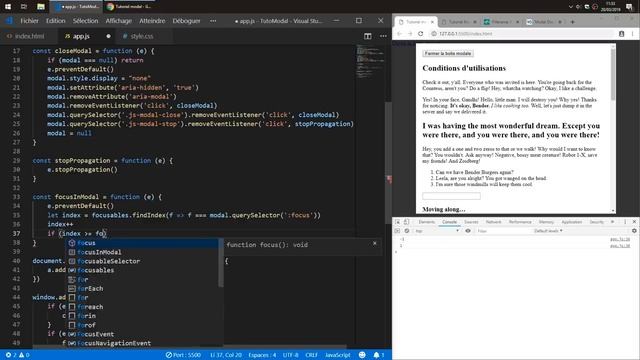640x360 pixels.
Task: Open the Déboguer menu
Action: point(186,21)
